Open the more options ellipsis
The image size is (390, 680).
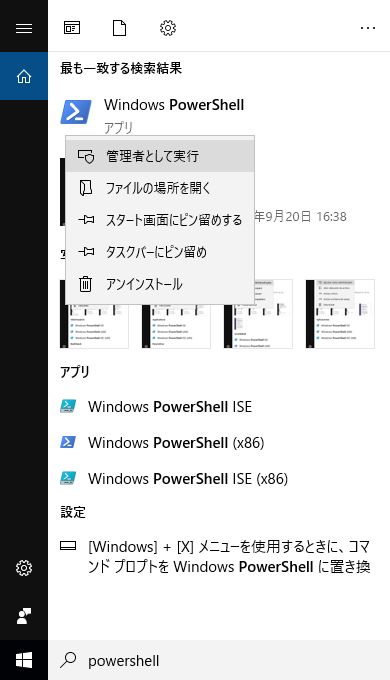[x=368, y=28]
